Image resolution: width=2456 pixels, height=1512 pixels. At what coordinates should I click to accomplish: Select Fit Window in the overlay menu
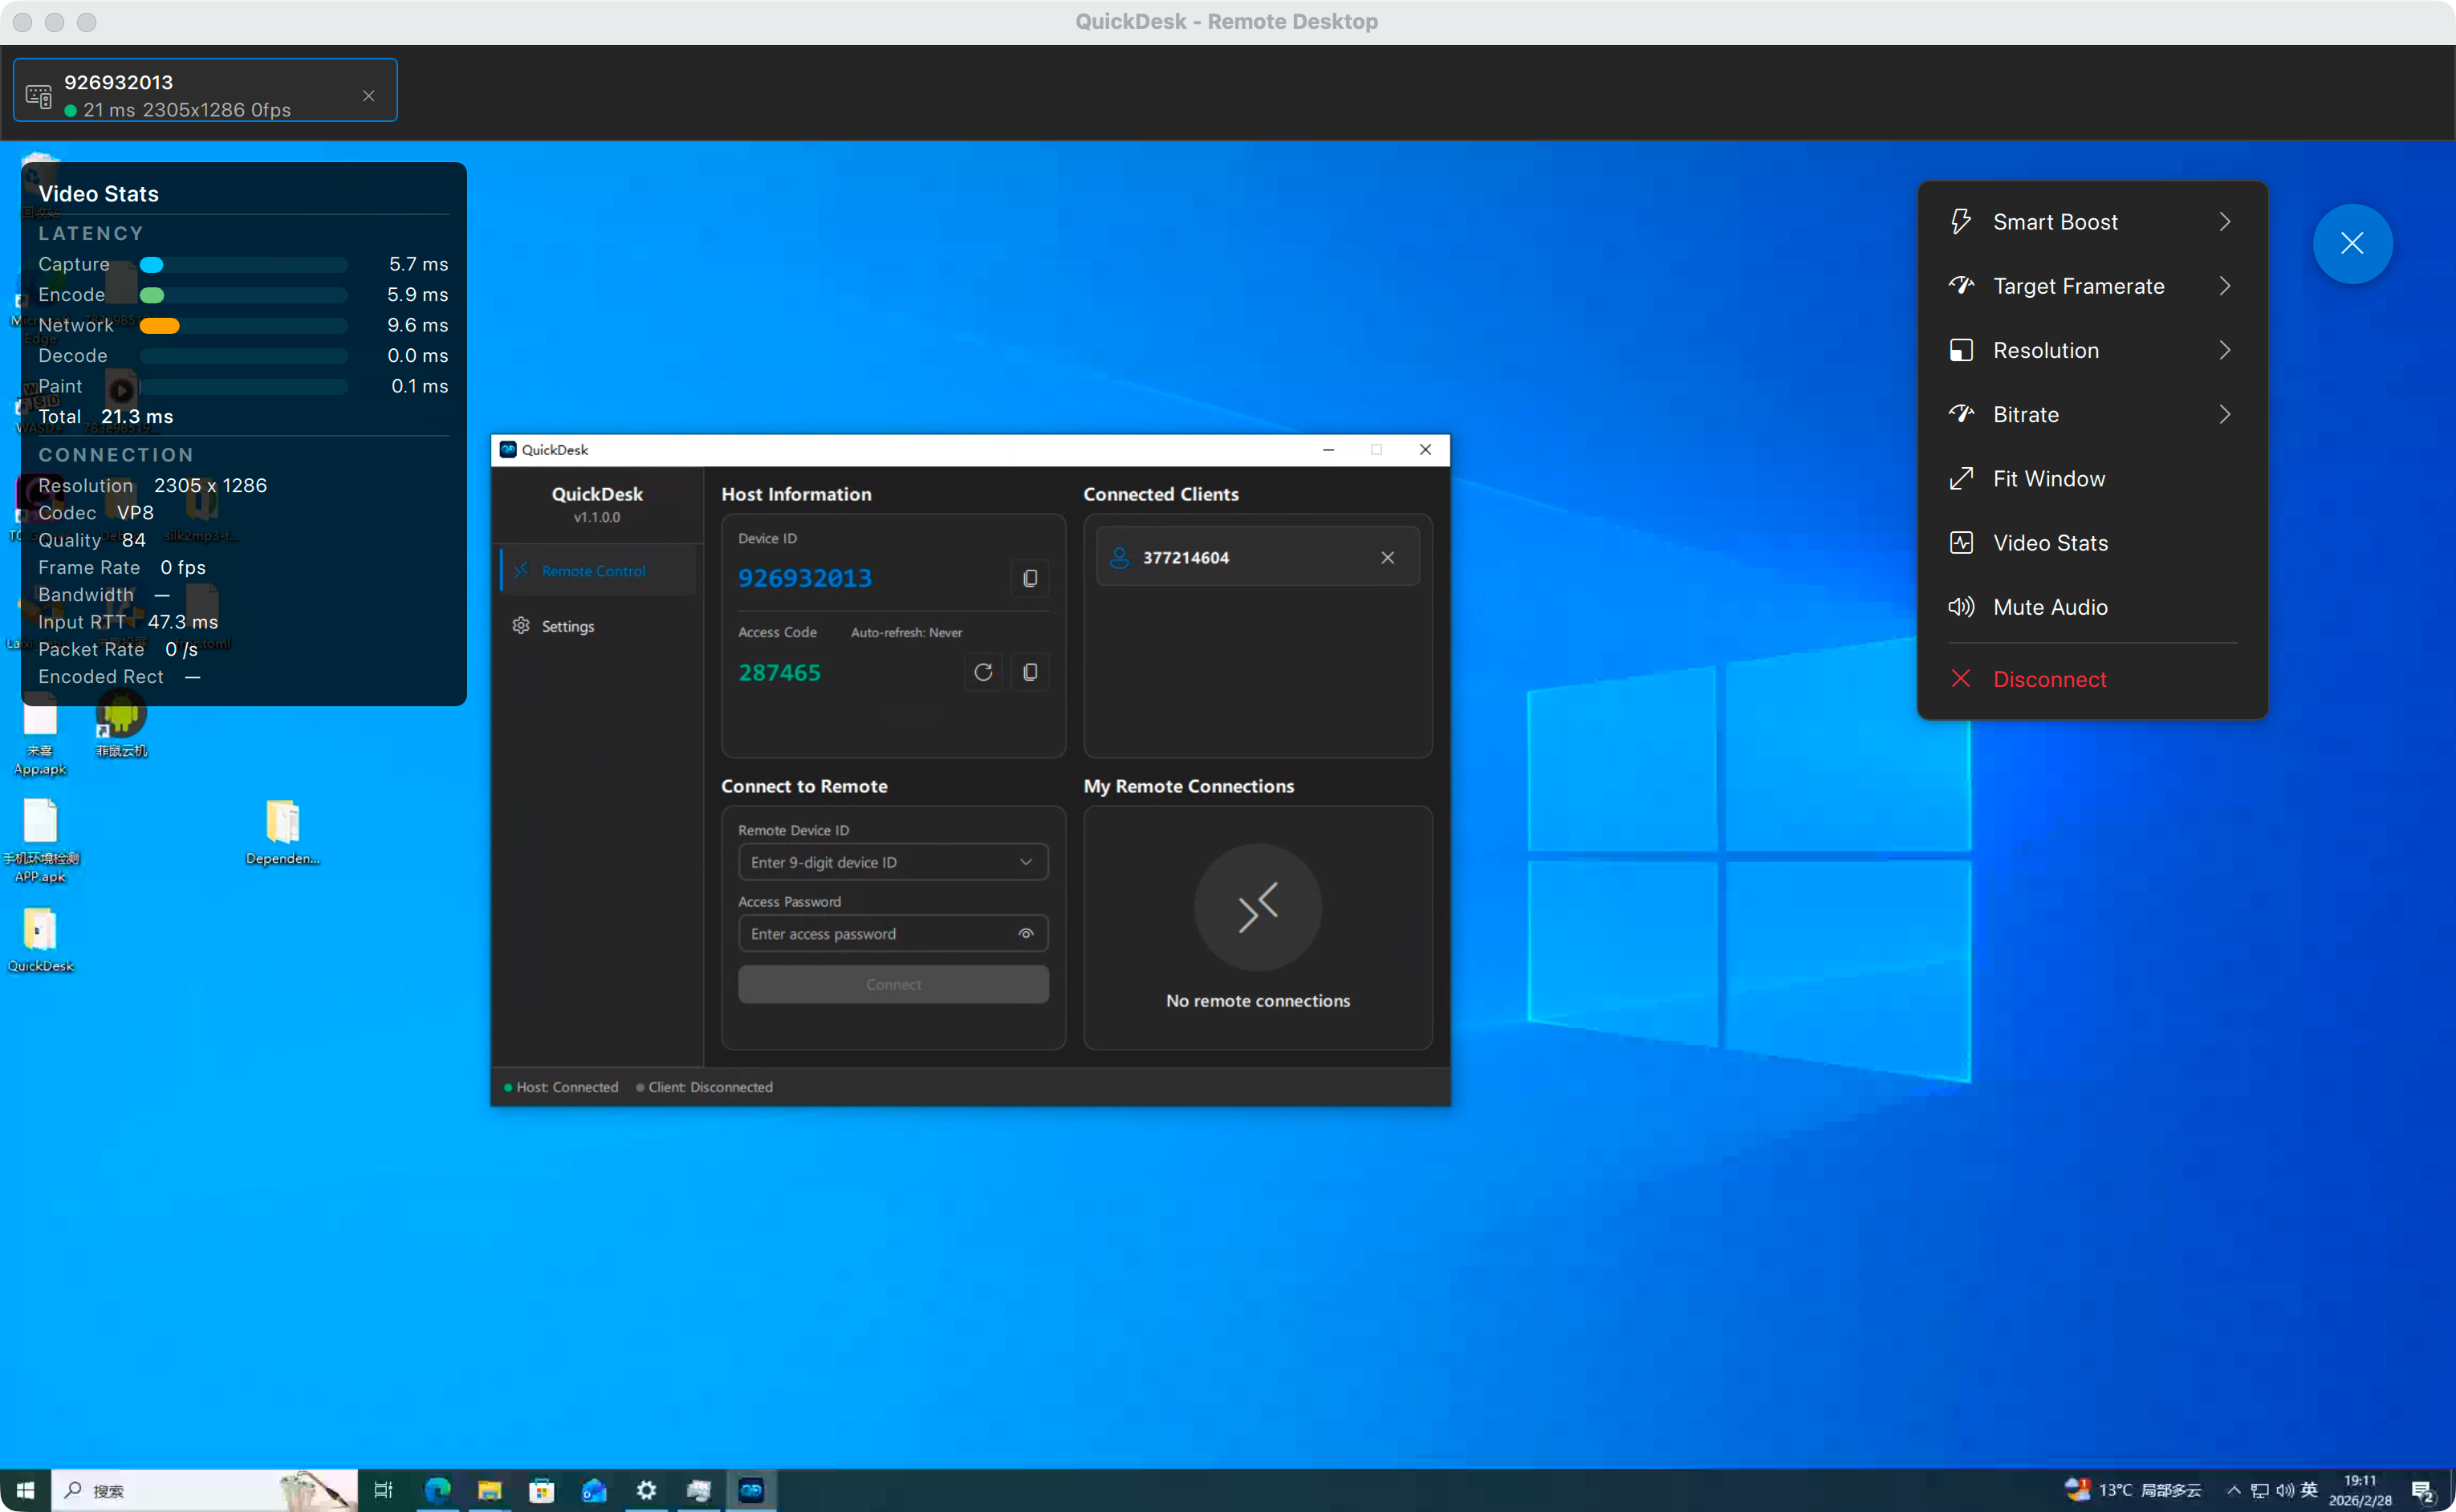tap(2050, 478)
